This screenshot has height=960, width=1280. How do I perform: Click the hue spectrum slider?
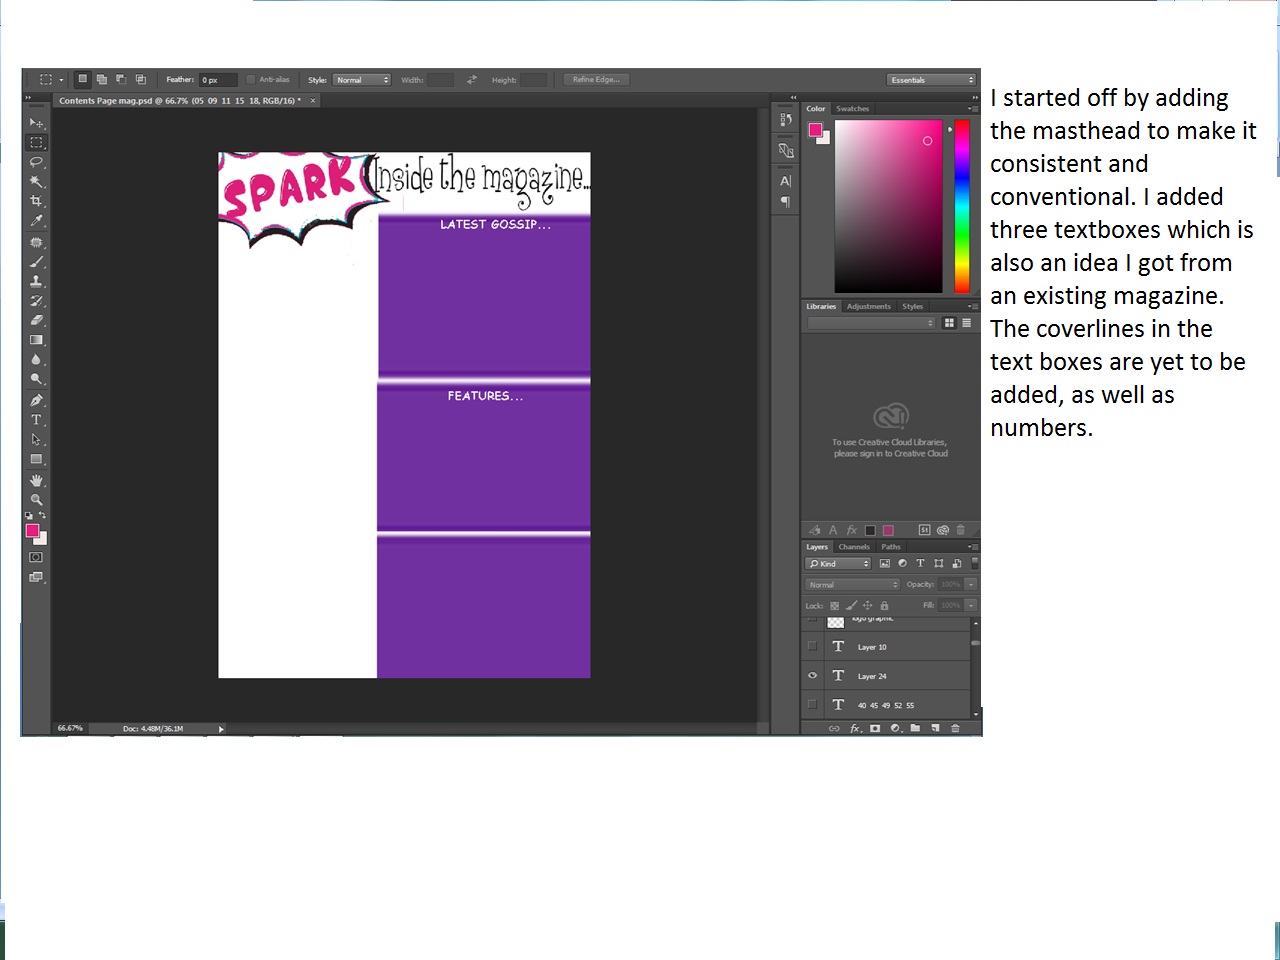click(x=962, y=206)
